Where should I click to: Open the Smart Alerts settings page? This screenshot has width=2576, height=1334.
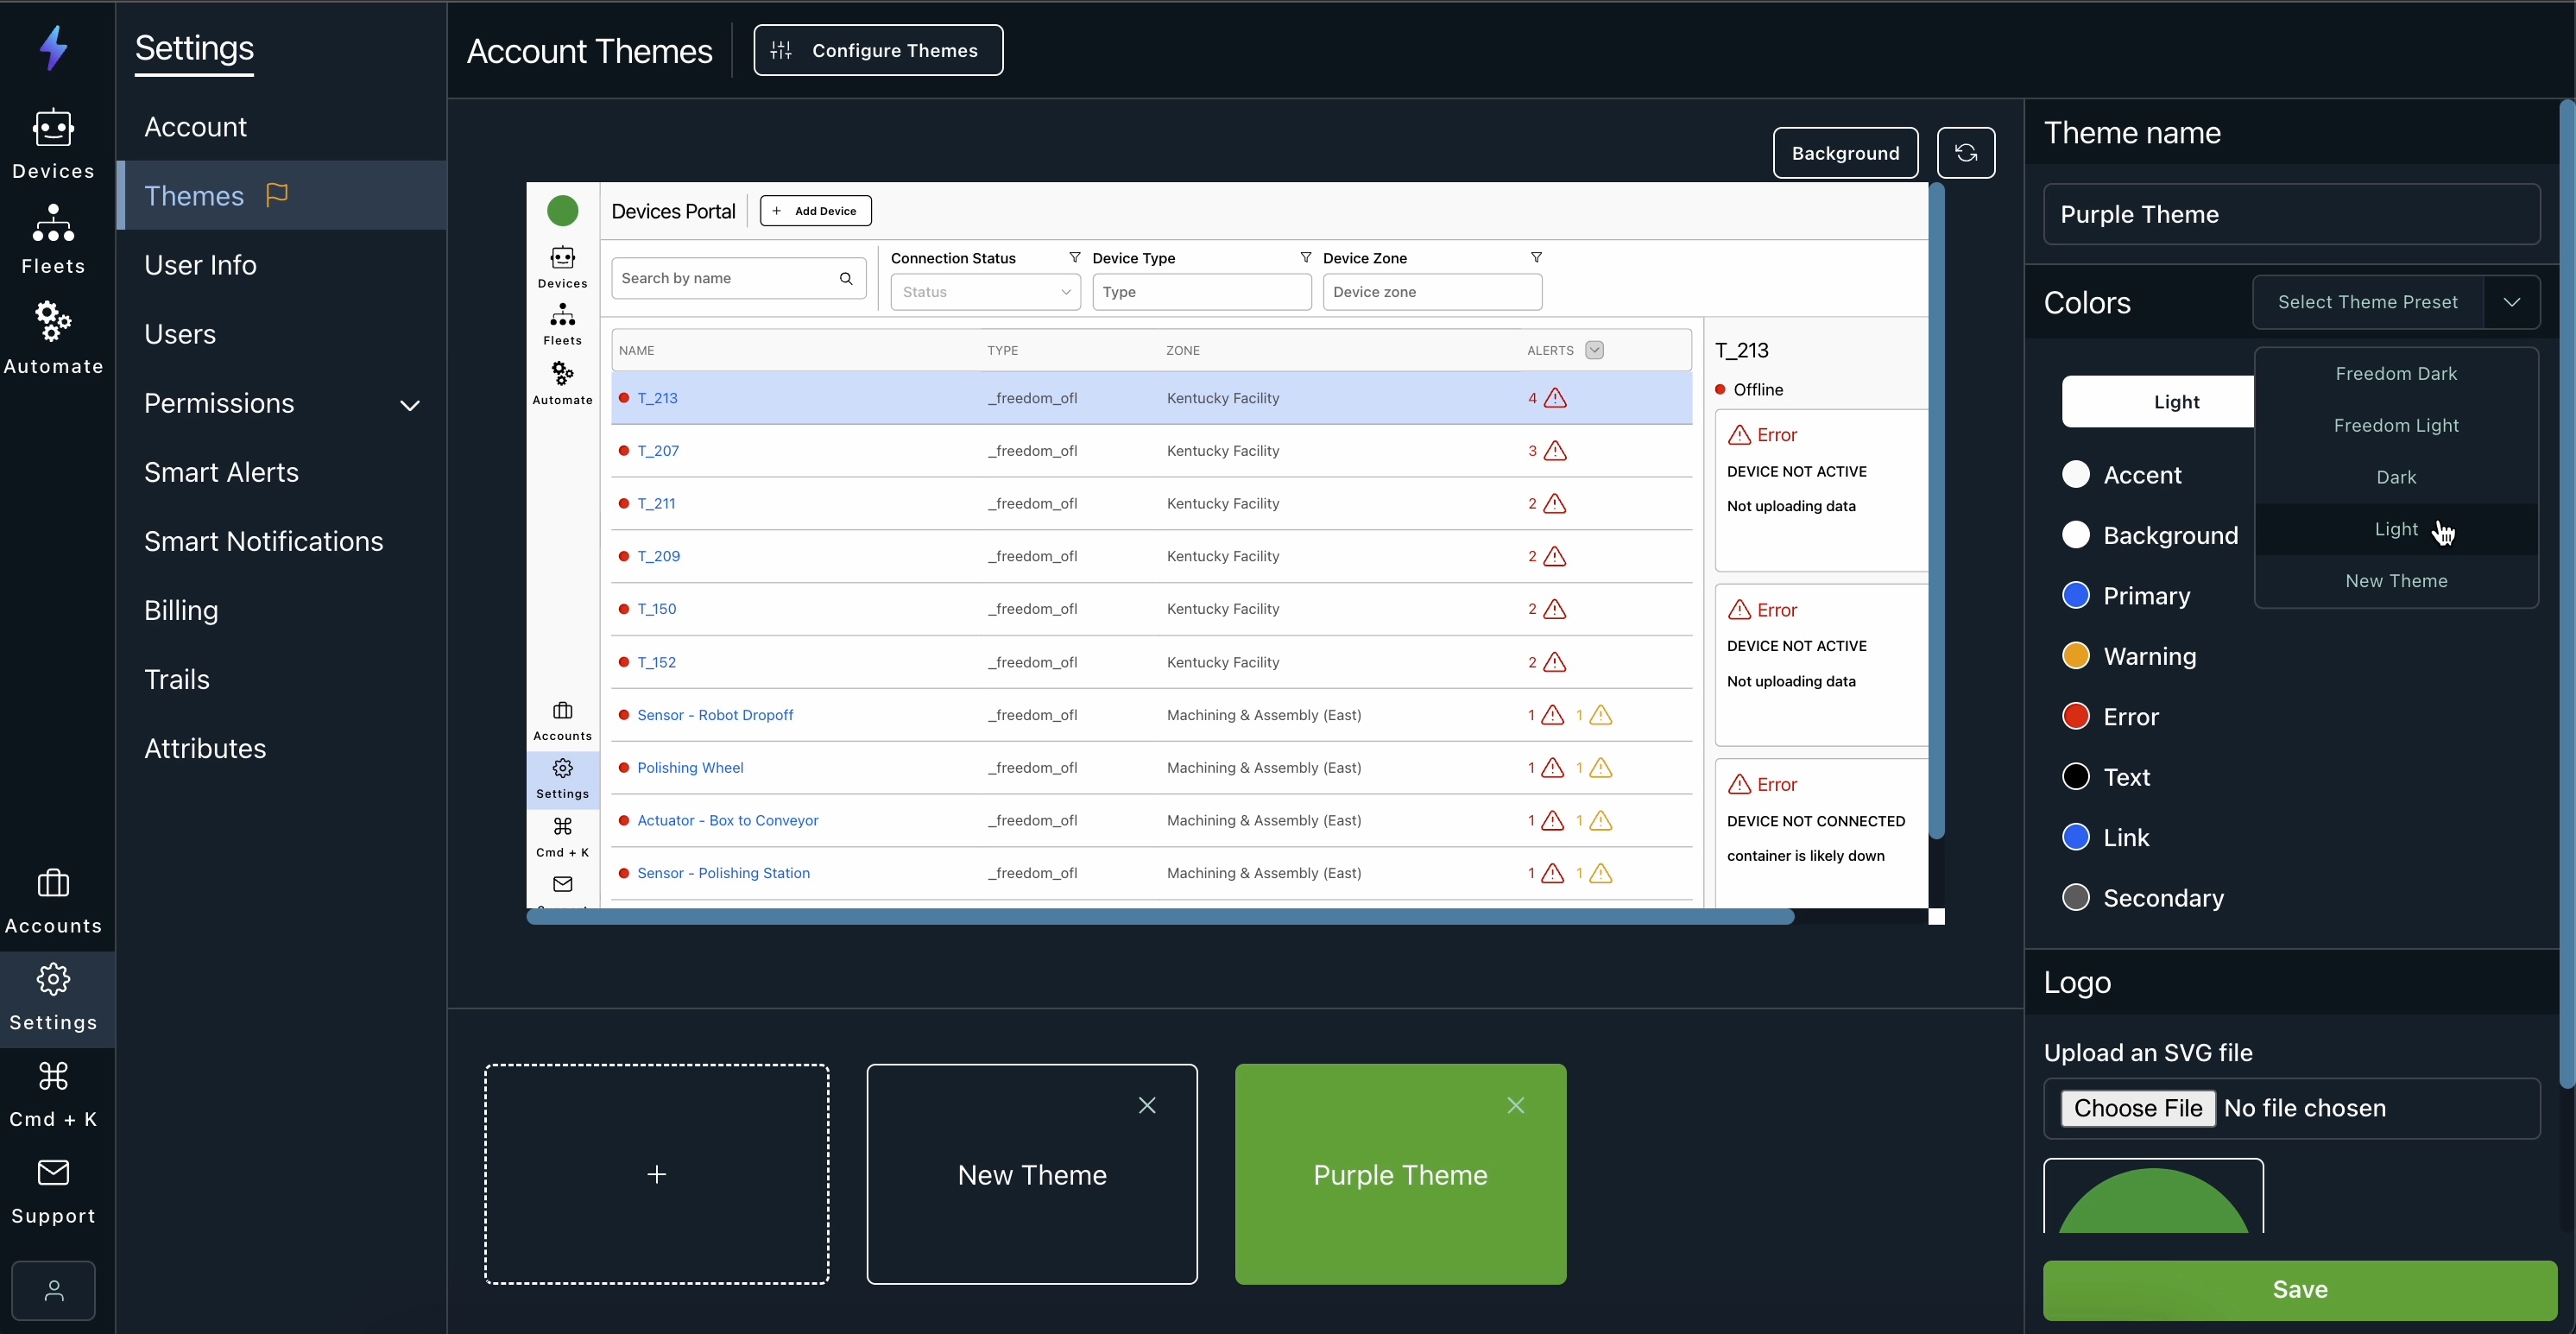[221, 472]
